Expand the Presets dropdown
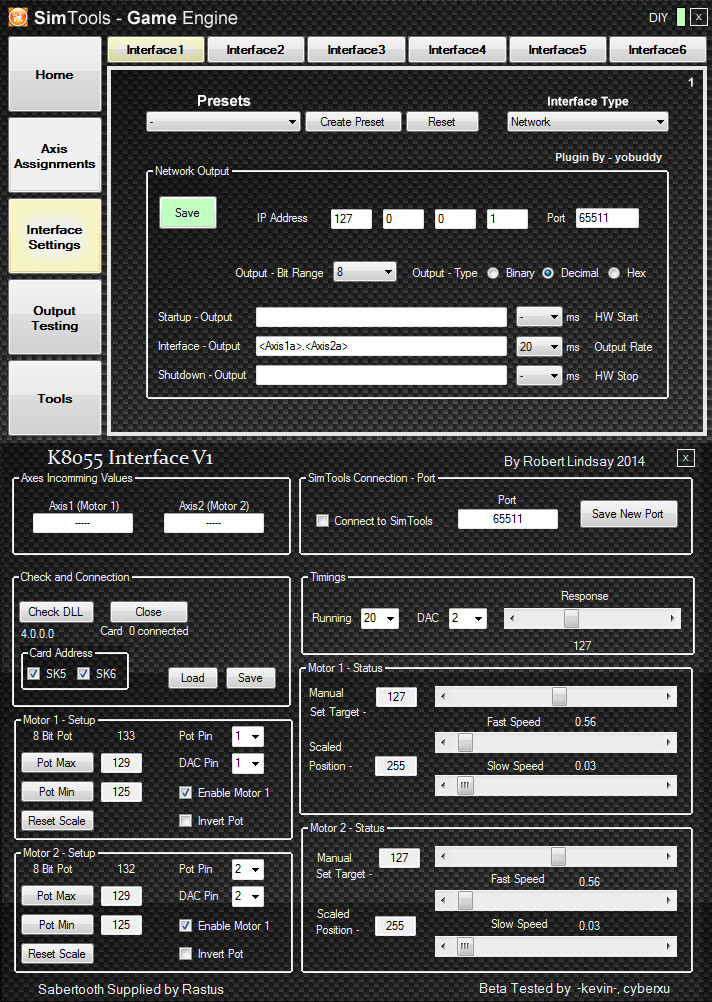712x1002 pixels. pos(223,121)
